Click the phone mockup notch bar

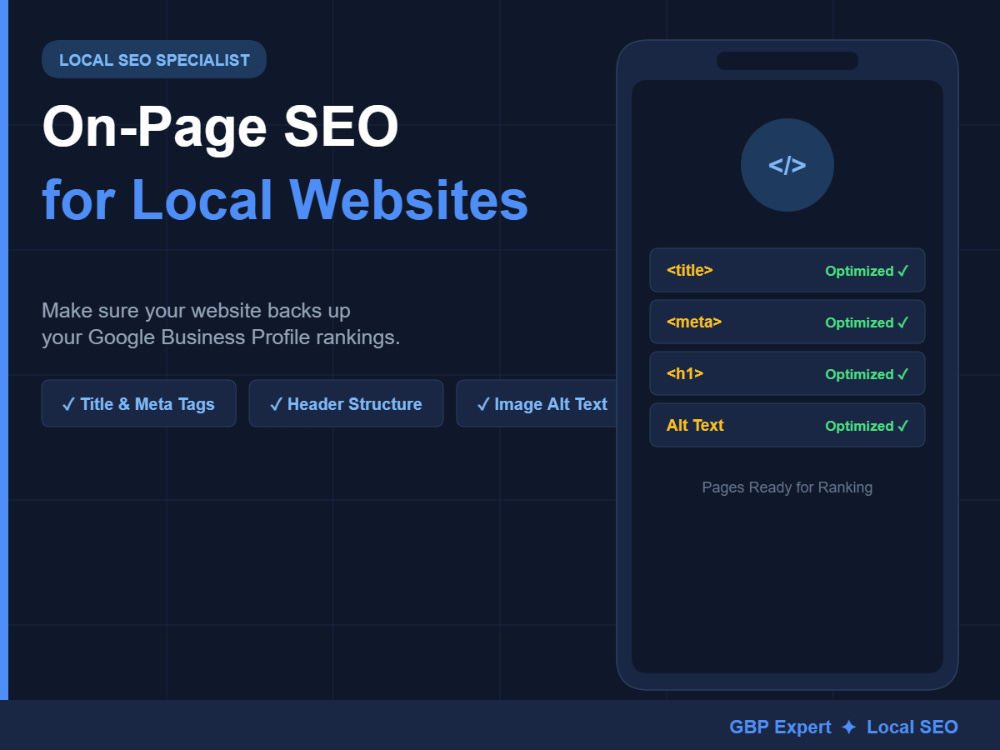pyautogui.click(x=787, y=61)
